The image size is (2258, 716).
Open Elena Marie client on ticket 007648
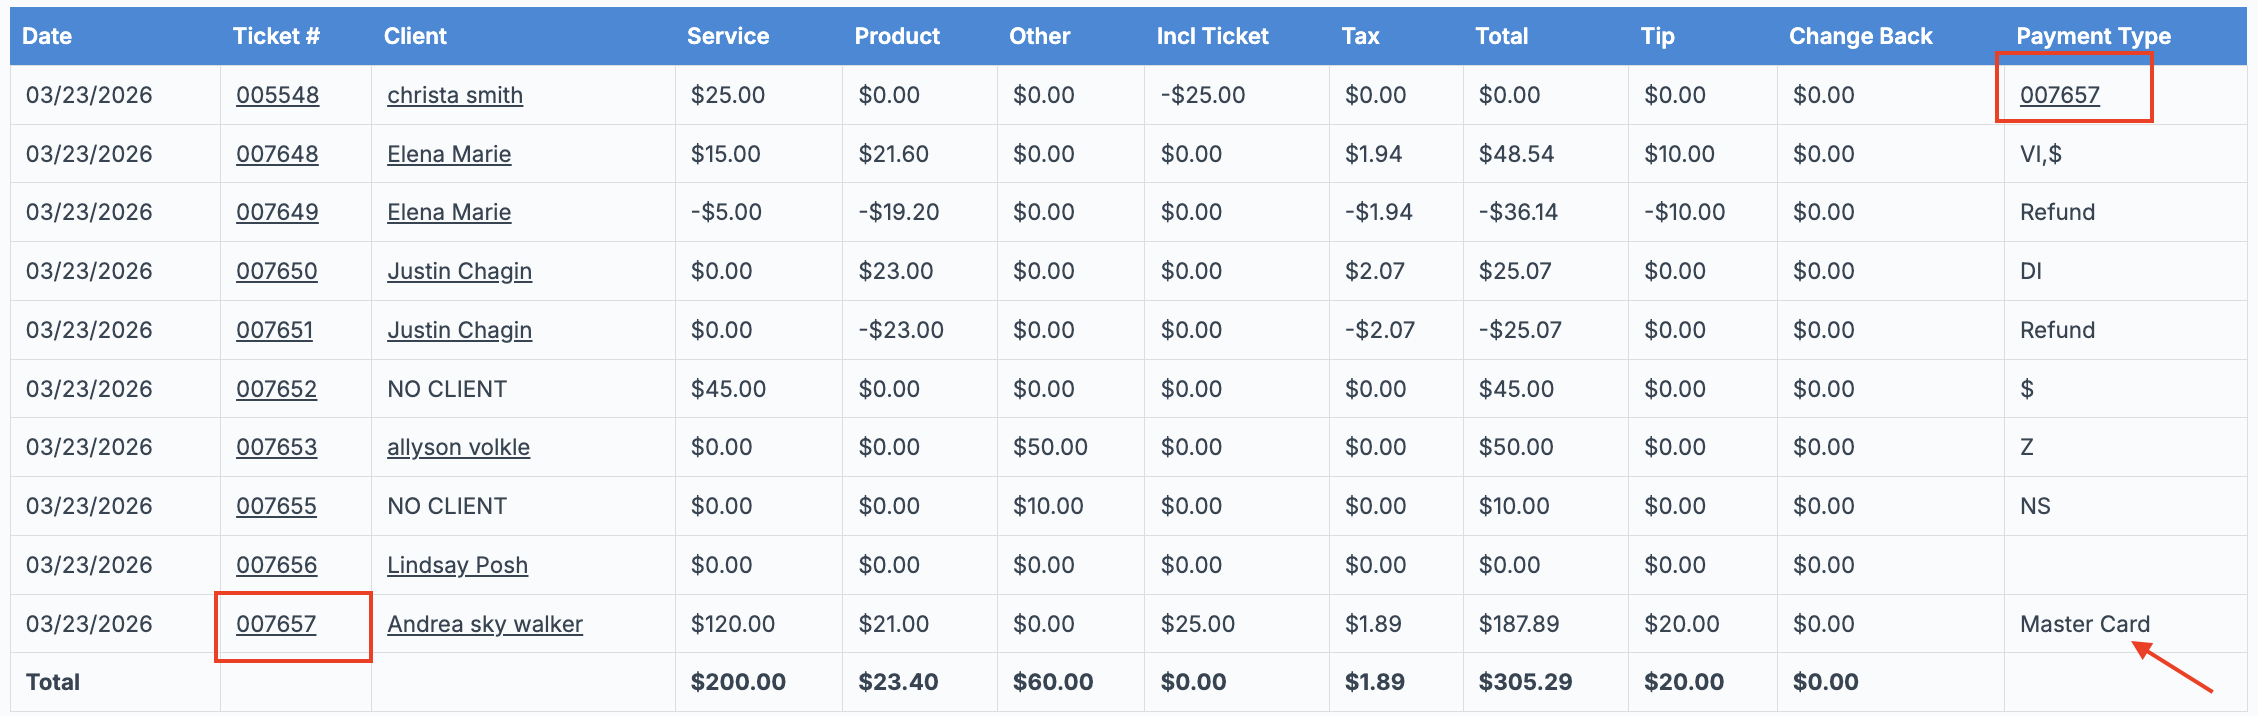pos(449,154)
